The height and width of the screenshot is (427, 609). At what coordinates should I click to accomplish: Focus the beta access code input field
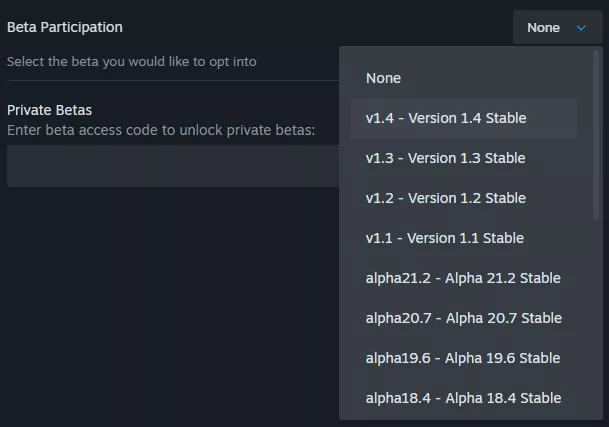tap(172, 166)
